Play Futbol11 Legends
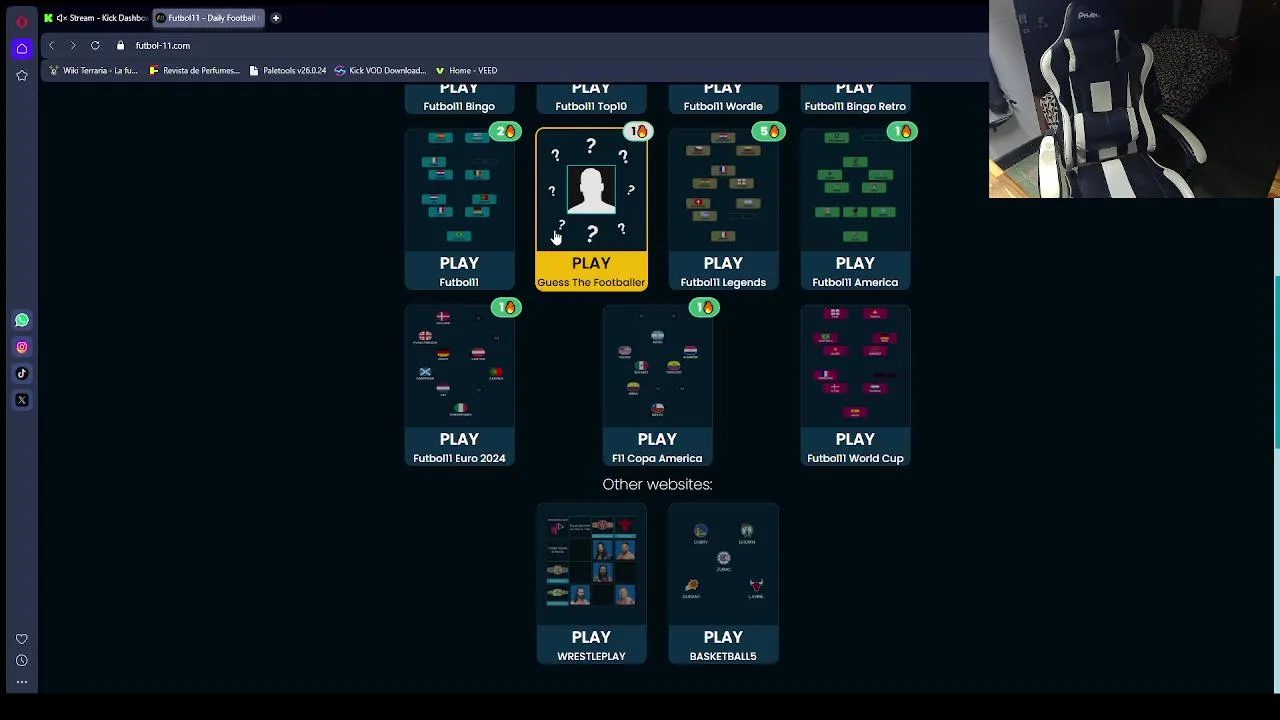 (723, 271)
